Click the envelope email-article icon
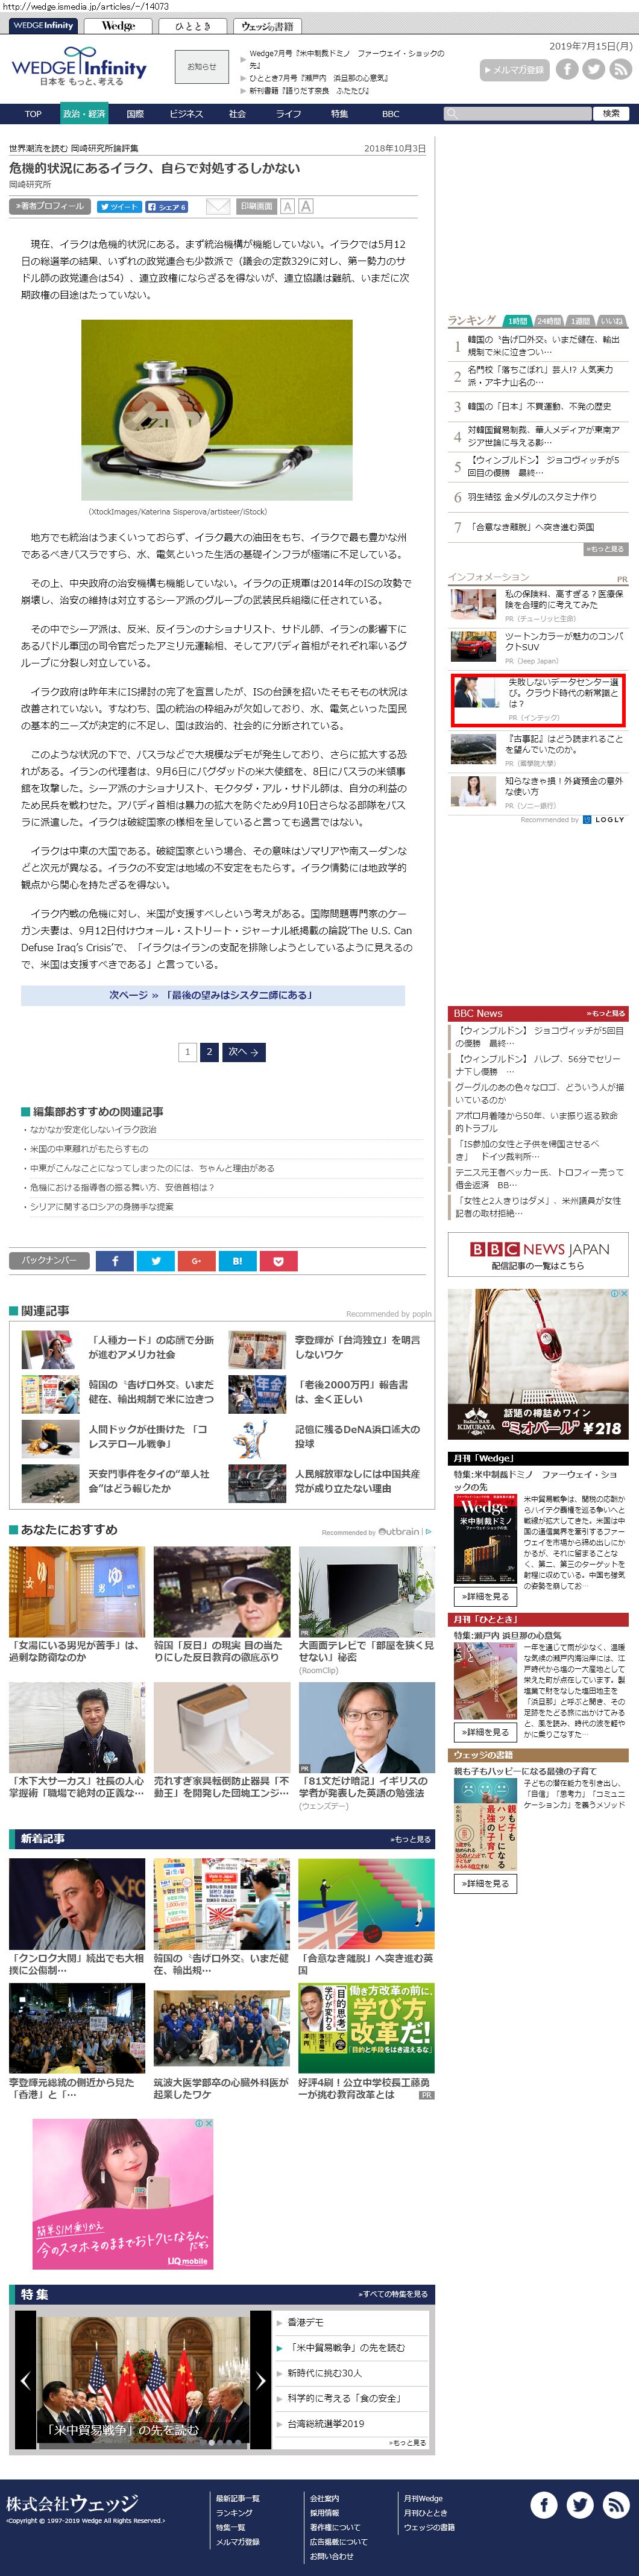Viewport: 639px width, 2576px height. pyautogui.click(x=218, y=206)
